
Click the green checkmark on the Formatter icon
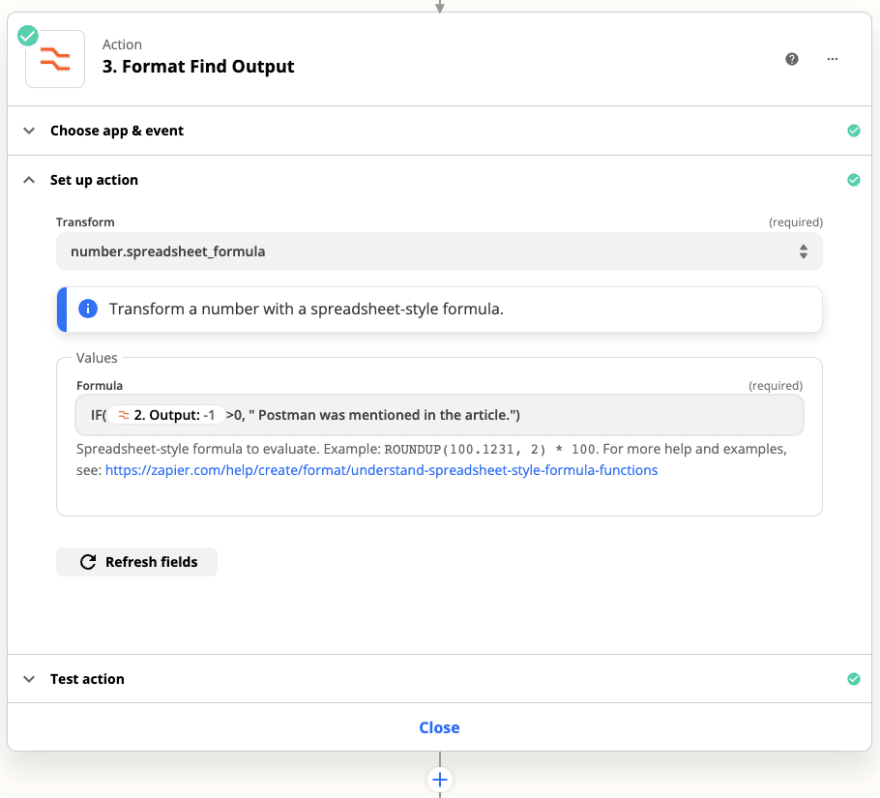pyautogui.click(x=28, y=35)
